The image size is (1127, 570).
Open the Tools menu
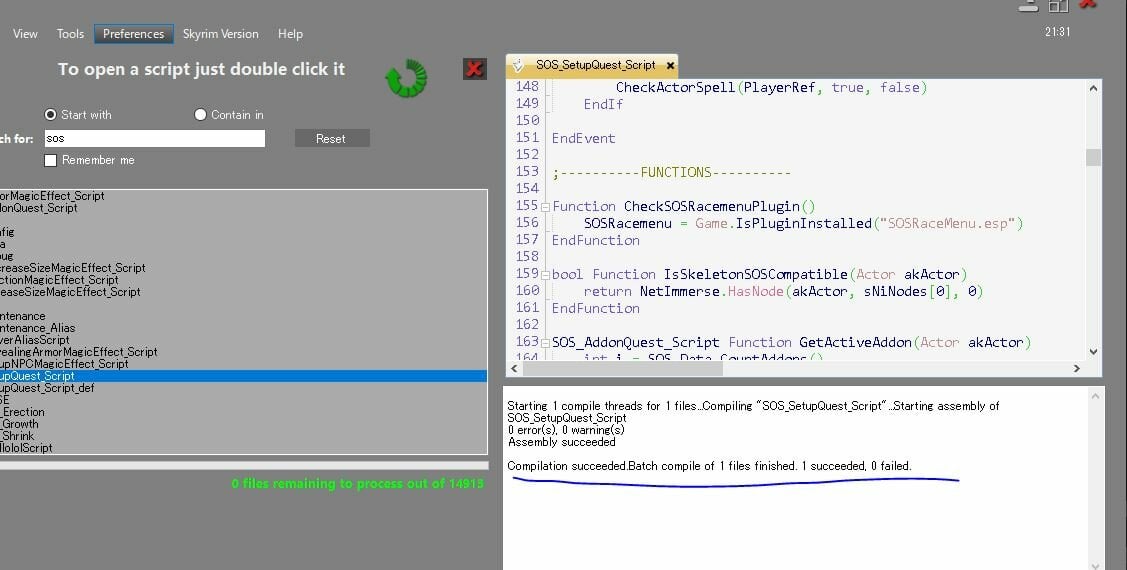tap(70, 34)
